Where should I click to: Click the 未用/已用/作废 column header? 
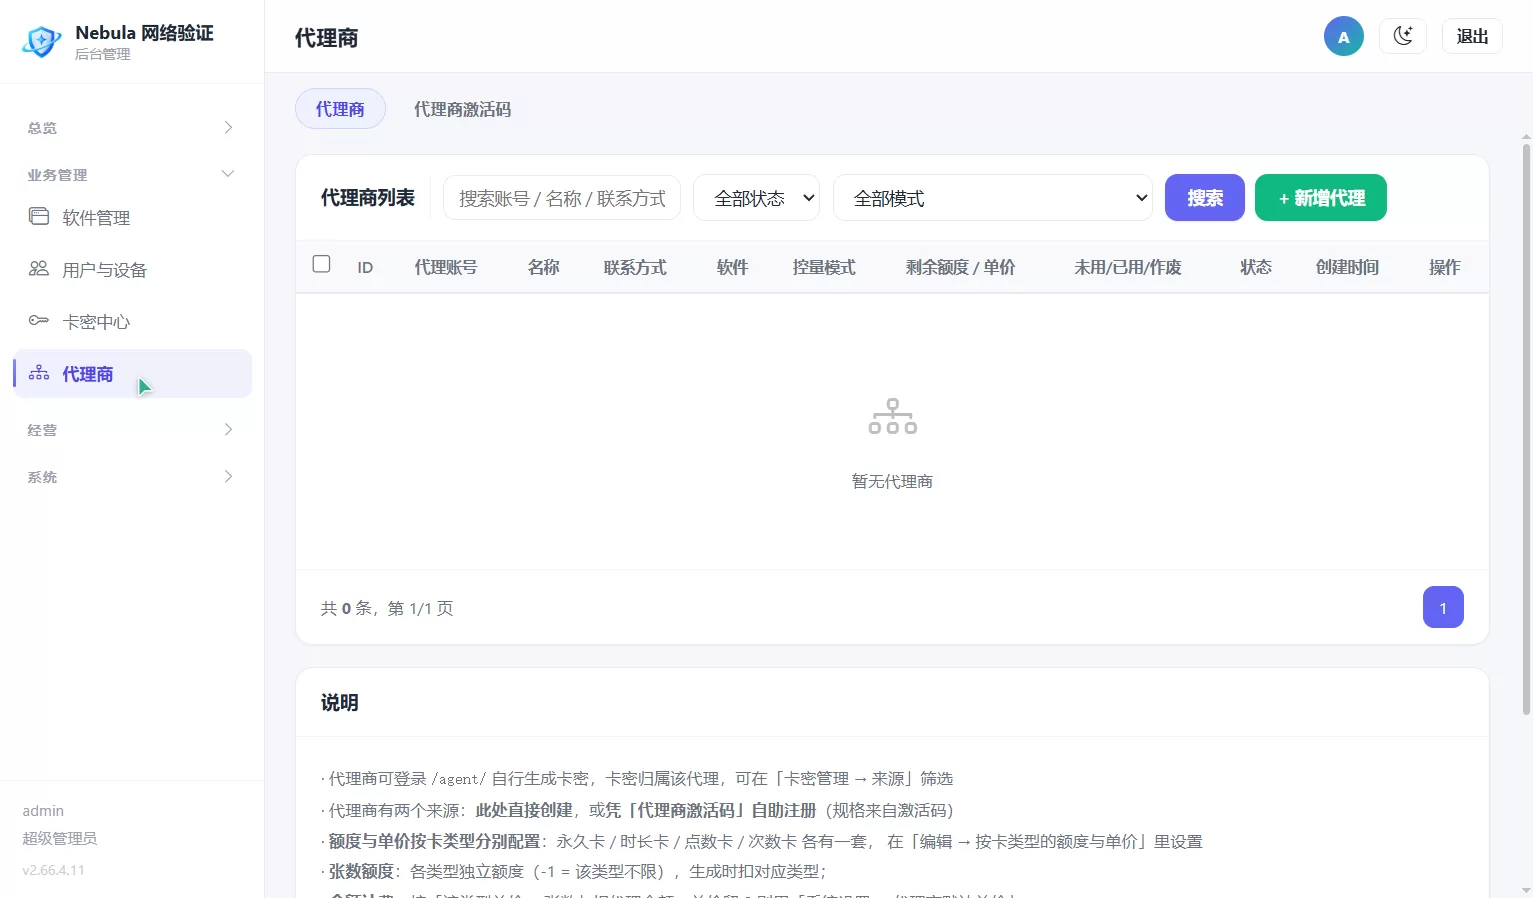point(1128,267)
